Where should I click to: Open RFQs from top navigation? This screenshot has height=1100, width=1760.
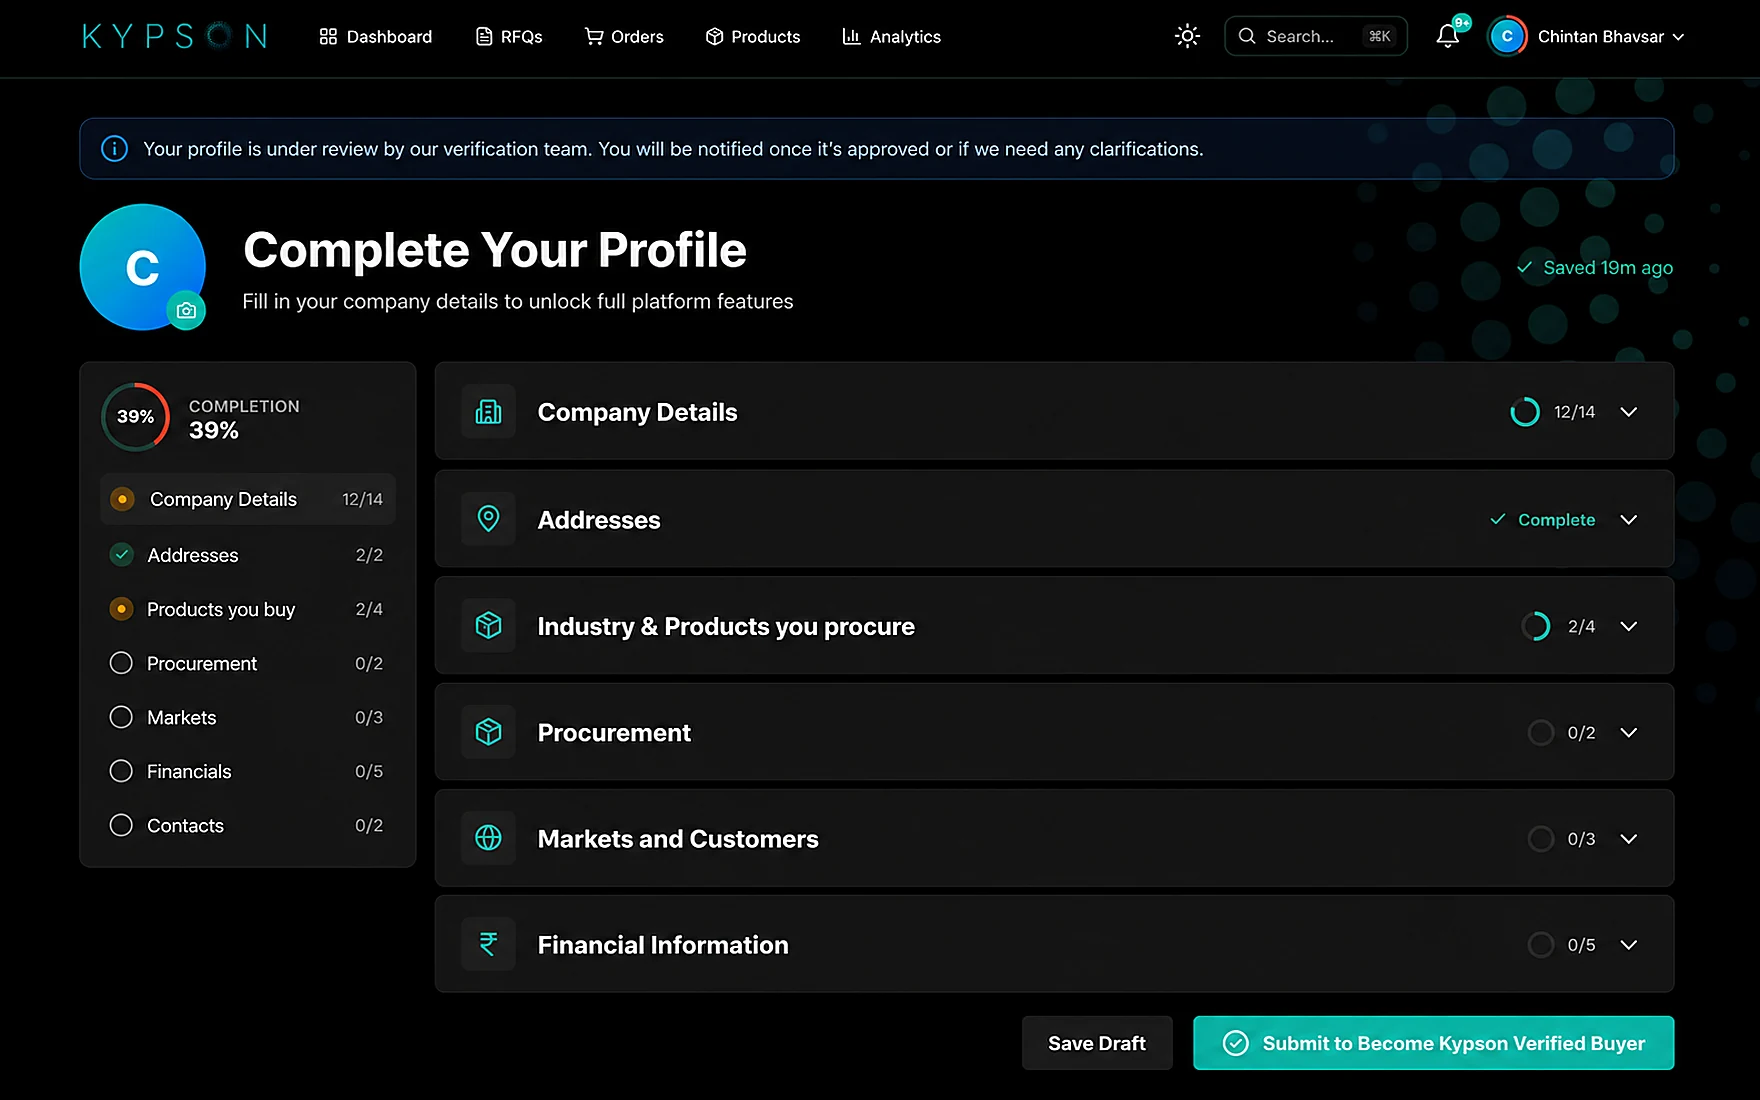pyautogui.click(x=509, y=37)
